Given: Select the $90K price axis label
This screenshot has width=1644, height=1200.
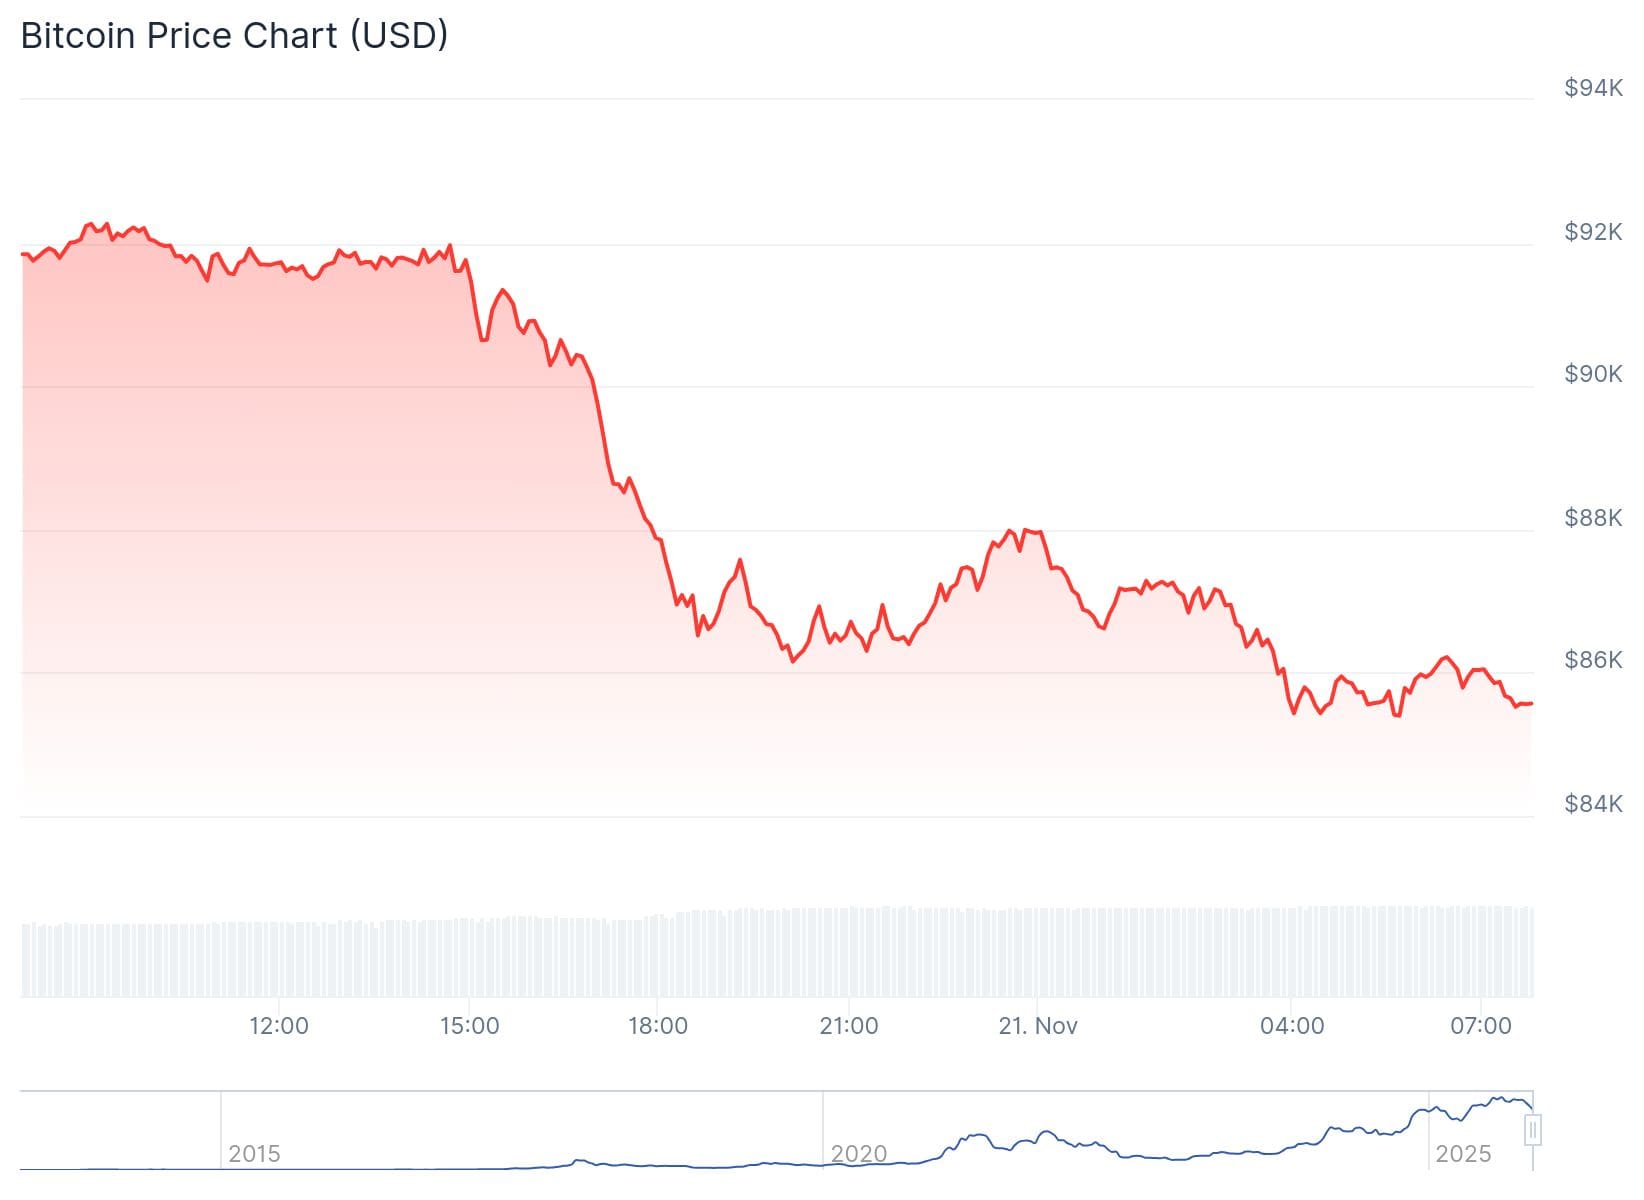Looking at the screenshot, I should point(1593,374).
